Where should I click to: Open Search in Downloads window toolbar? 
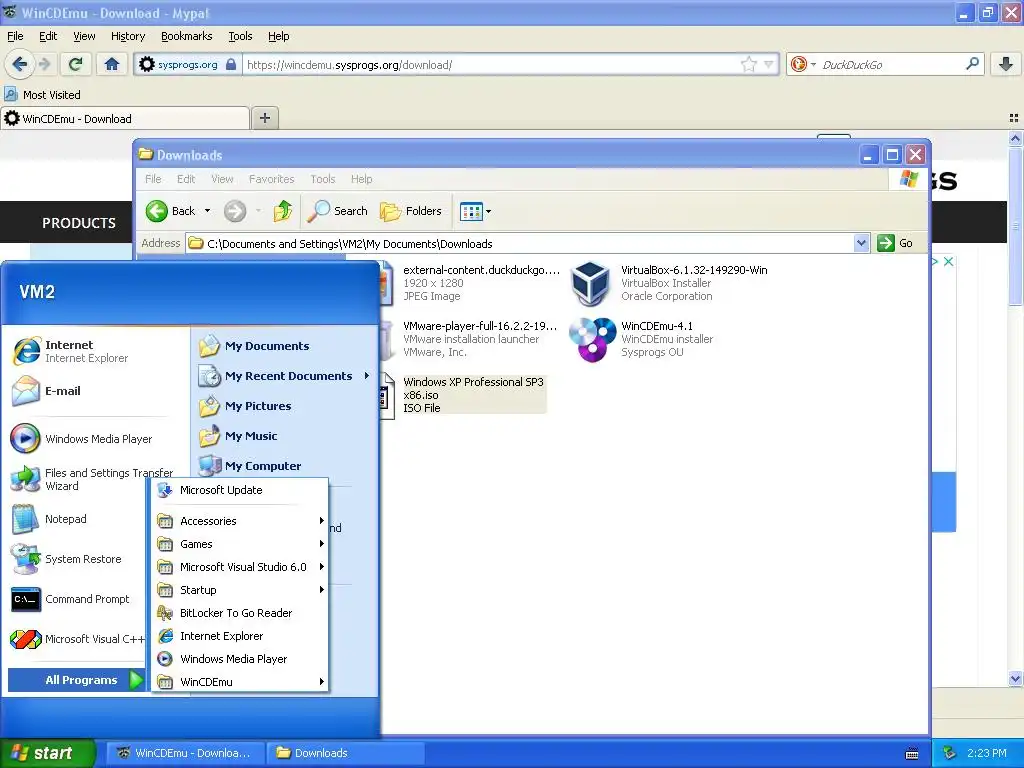338,211
